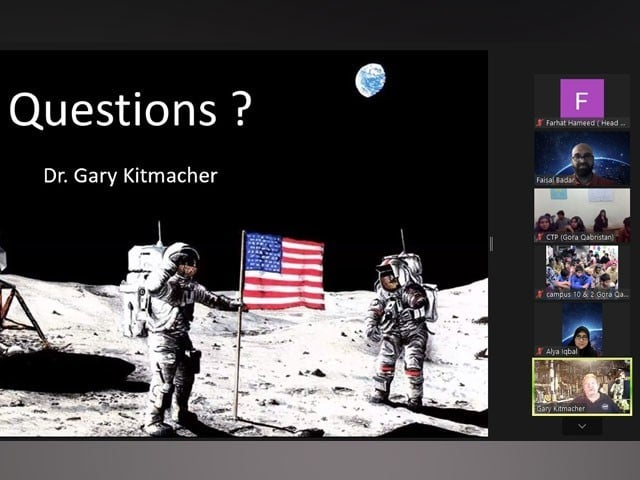Select Gary Kitmacher's highlighted speaker video tile
This screenshot has width=640, height=480.
click(x=582, y=387)
